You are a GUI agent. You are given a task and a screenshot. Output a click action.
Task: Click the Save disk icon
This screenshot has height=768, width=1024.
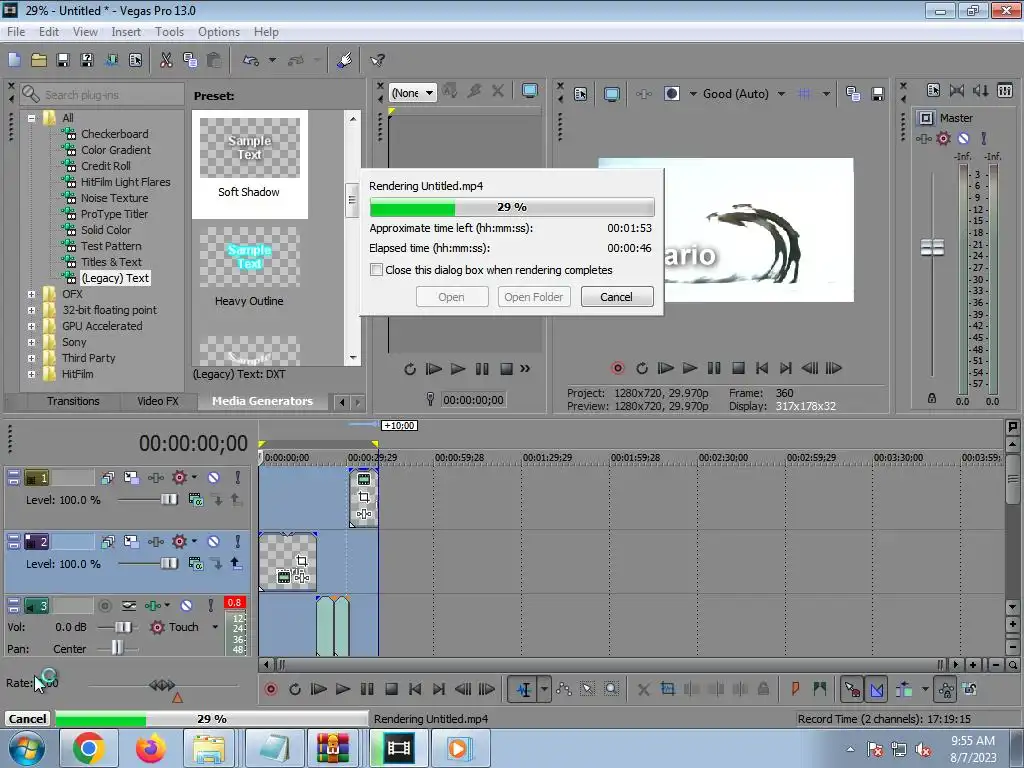63,60
